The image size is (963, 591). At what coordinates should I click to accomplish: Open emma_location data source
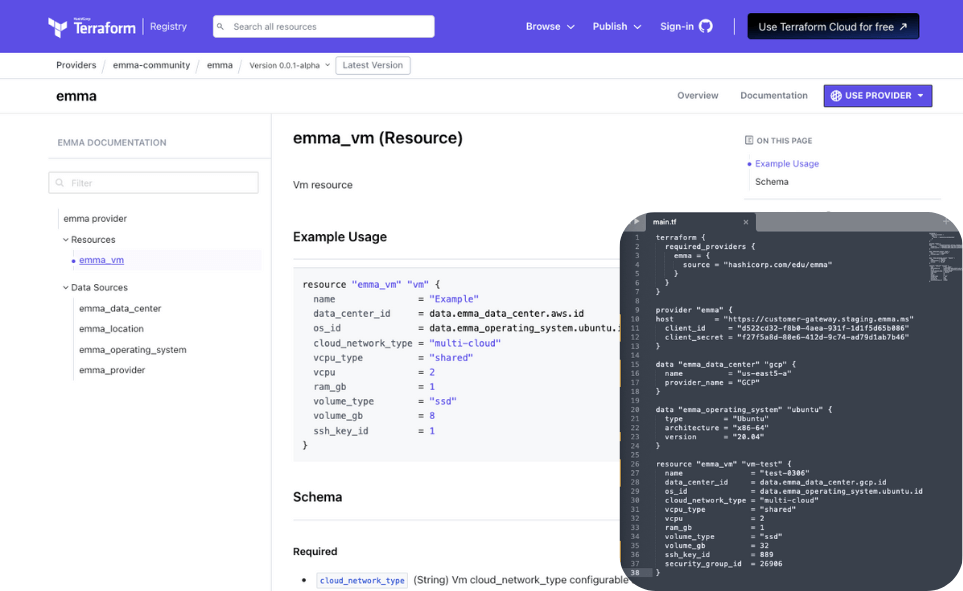click(111, 329)
